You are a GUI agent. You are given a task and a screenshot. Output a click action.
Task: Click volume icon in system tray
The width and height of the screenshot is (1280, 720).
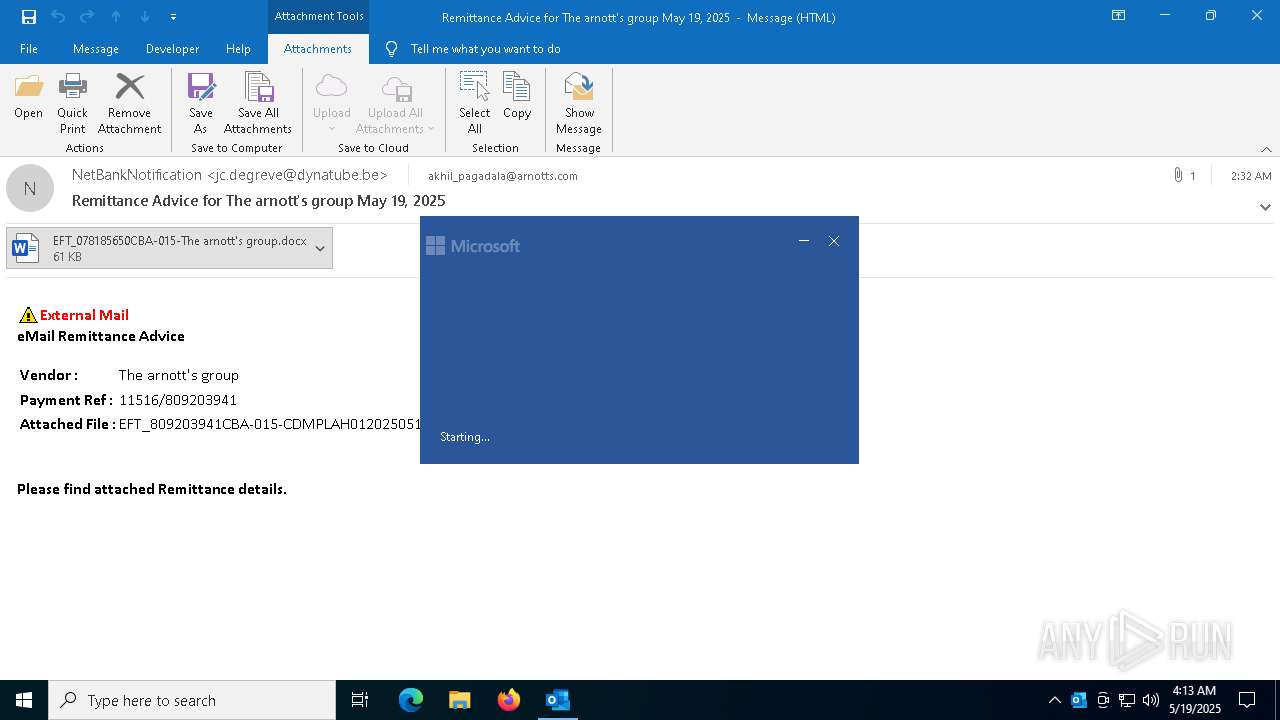click(1151, 700)
